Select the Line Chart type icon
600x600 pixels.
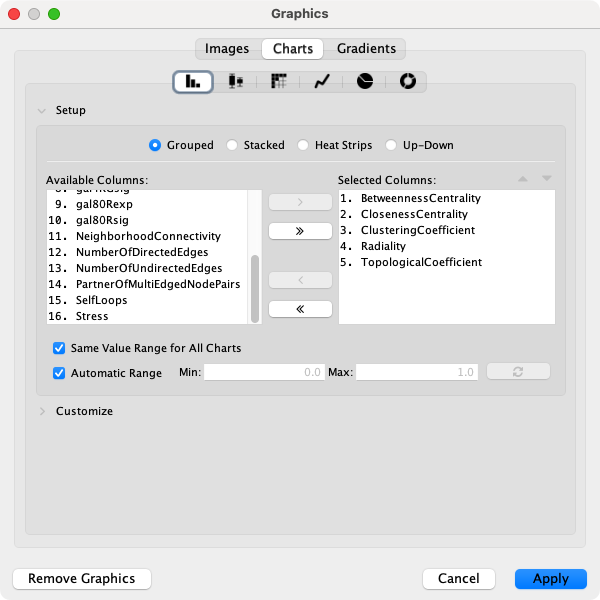click(322, 82)
